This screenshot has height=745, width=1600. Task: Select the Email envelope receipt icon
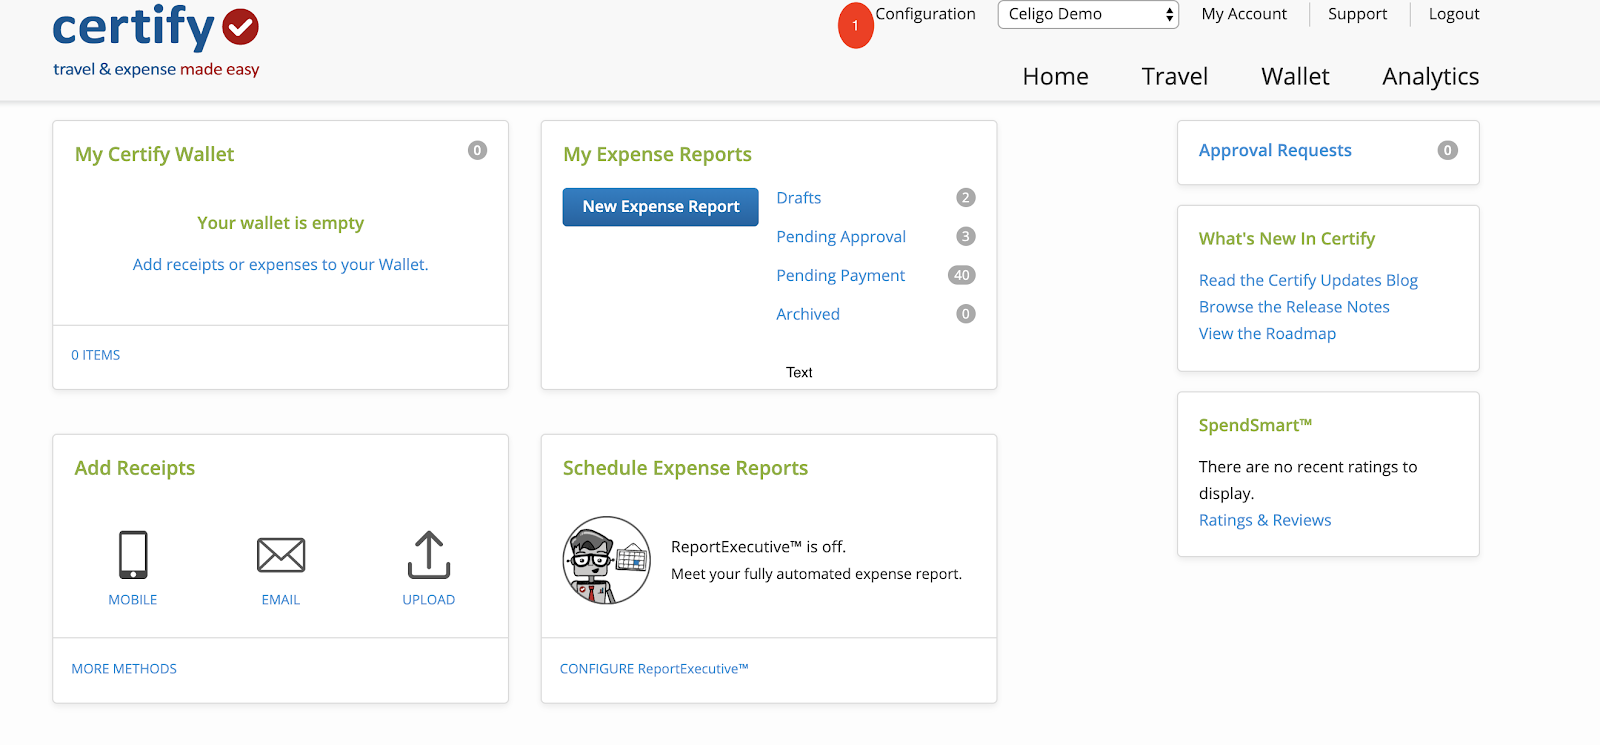pyautogui.click(x=281, y=555)
